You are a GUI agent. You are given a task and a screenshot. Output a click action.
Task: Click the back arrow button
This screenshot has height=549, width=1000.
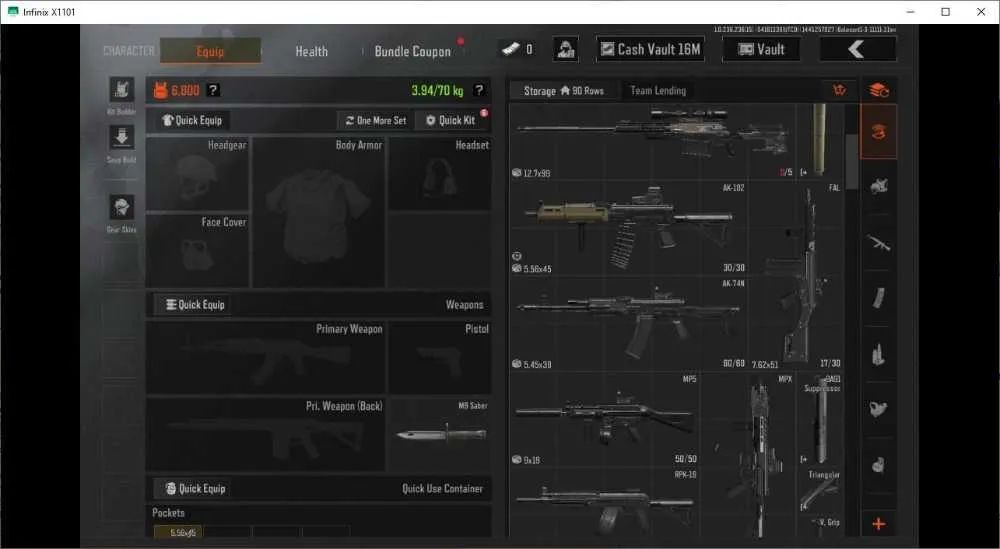(x=857, y=49)
